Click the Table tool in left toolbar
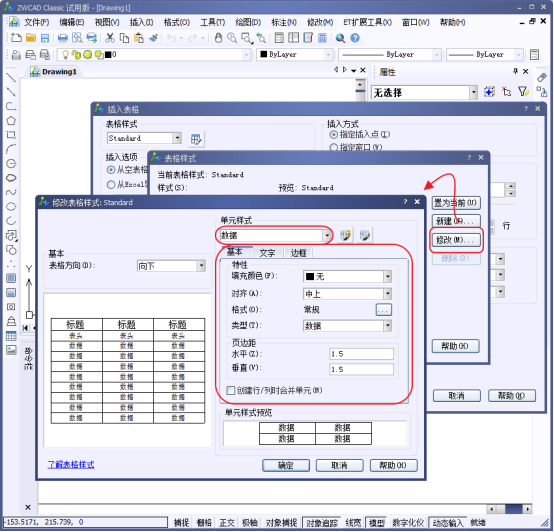The image size is (554, 532). 11,336
